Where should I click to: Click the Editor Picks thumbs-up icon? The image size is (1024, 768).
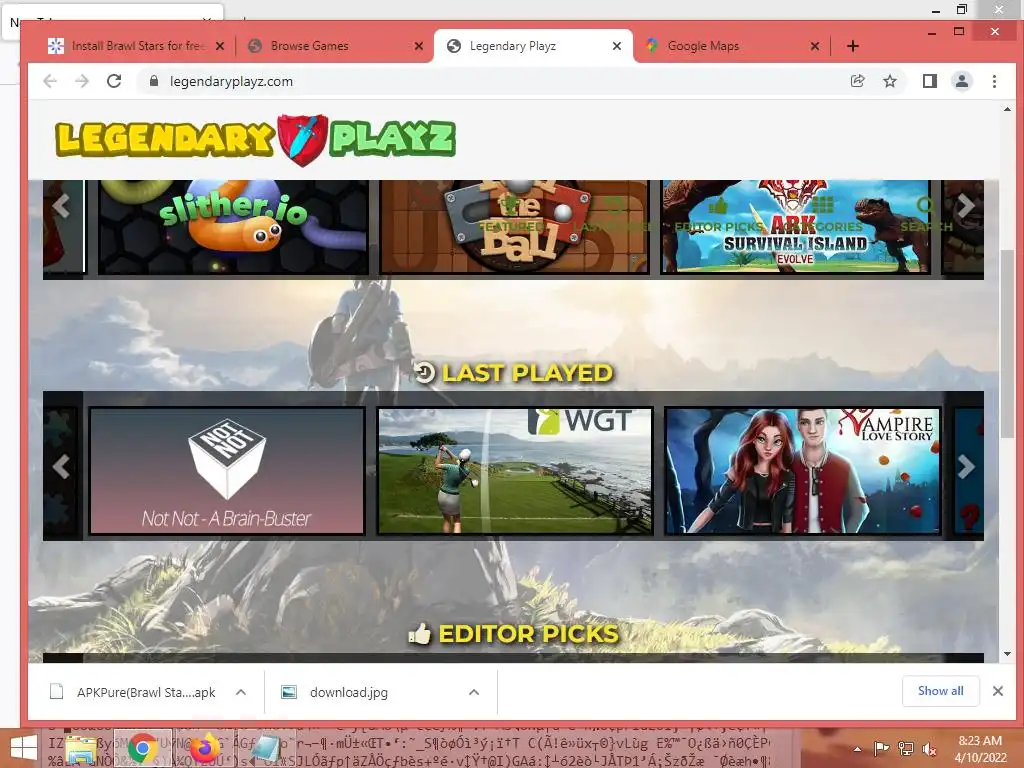point(419,633)
